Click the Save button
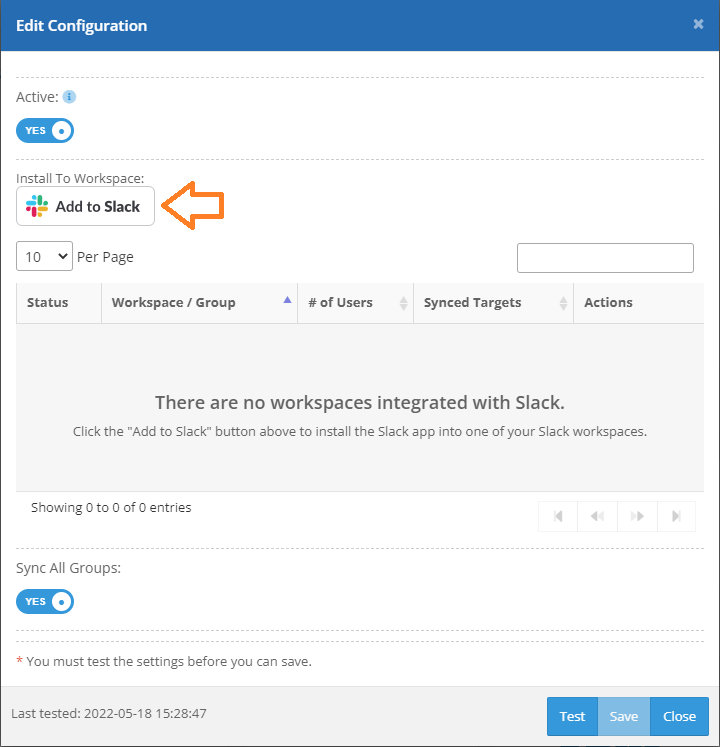This screenshot has height=747, width=720. [623, 716]
